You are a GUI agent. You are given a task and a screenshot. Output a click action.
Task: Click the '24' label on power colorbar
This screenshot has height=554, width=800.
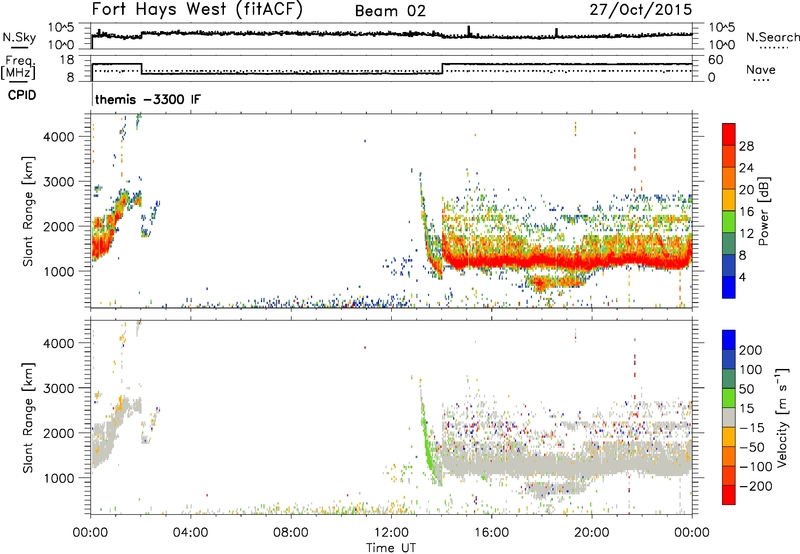(x=746, y=168)
